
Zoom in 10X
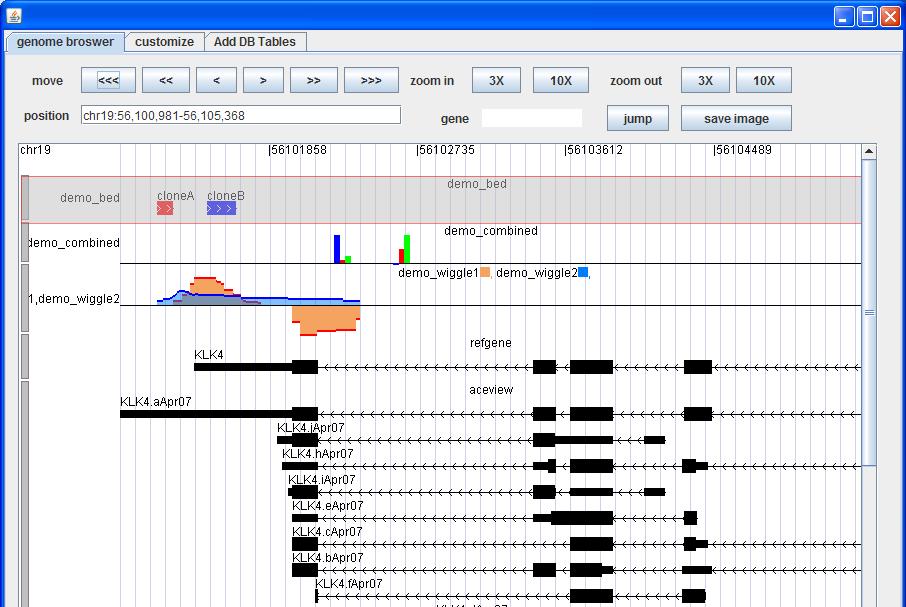tap(560, 81)
